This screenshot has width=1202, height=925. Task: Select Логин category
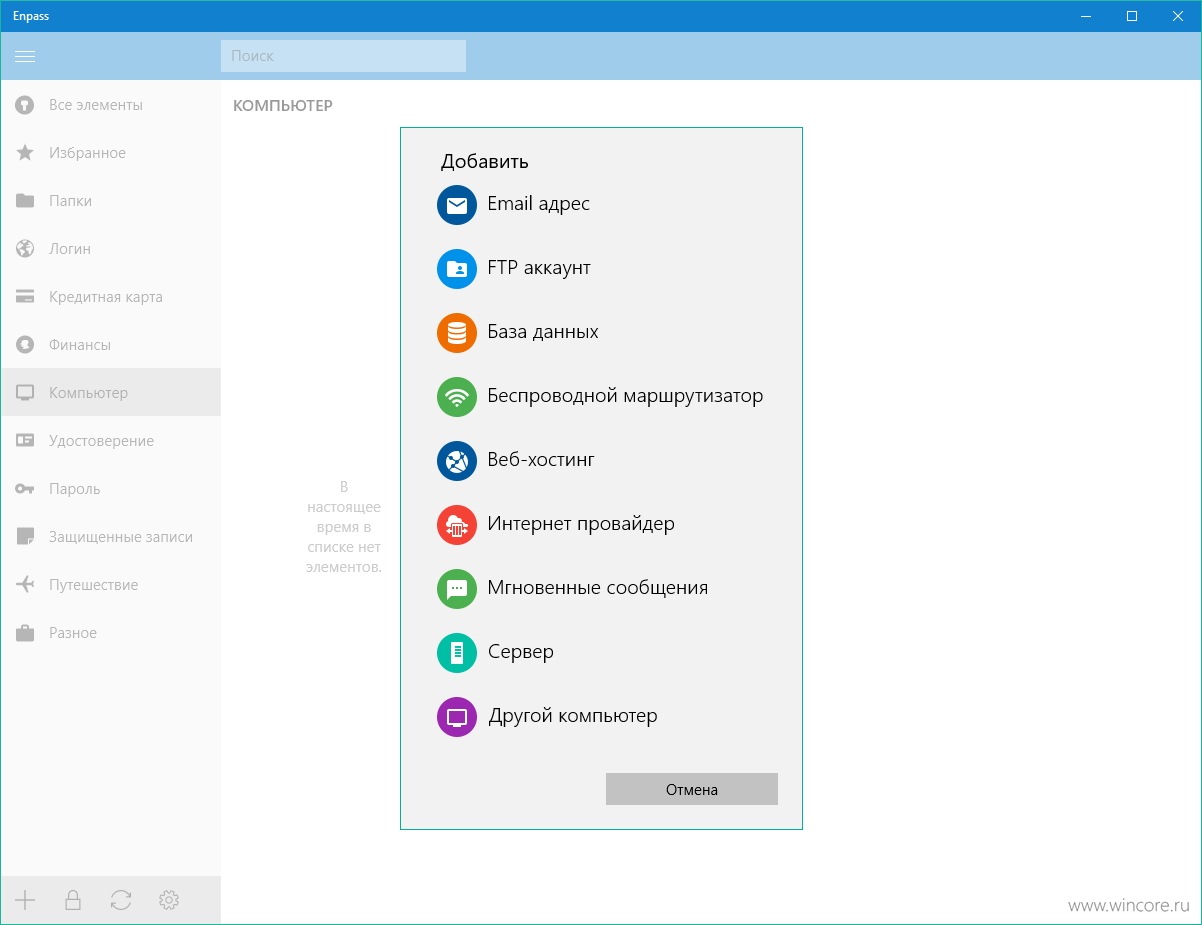coord(110,248)
